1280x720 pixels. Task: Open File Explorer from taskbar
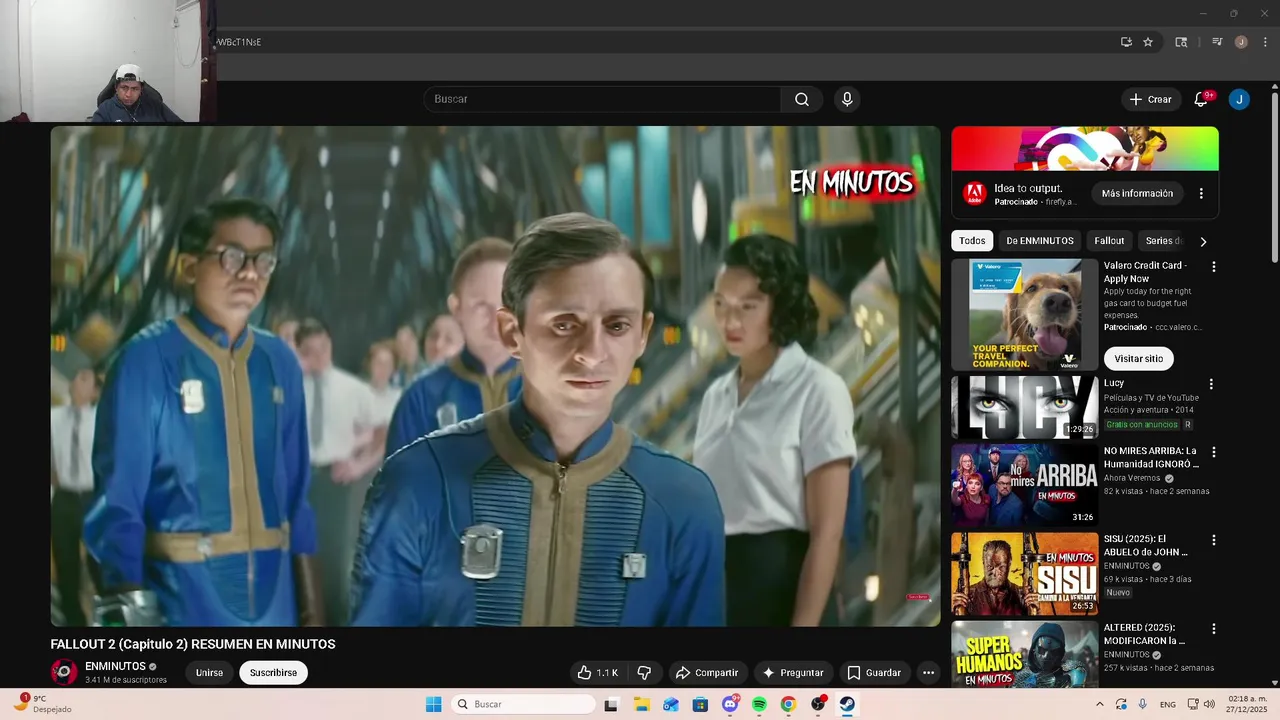pos(641,704)
